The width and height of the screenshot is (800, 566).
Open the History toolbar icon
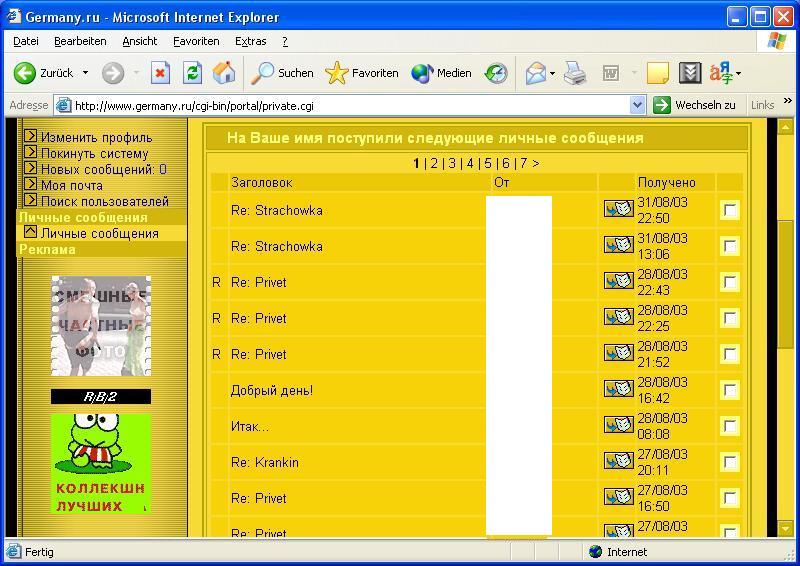coord(496,73)
